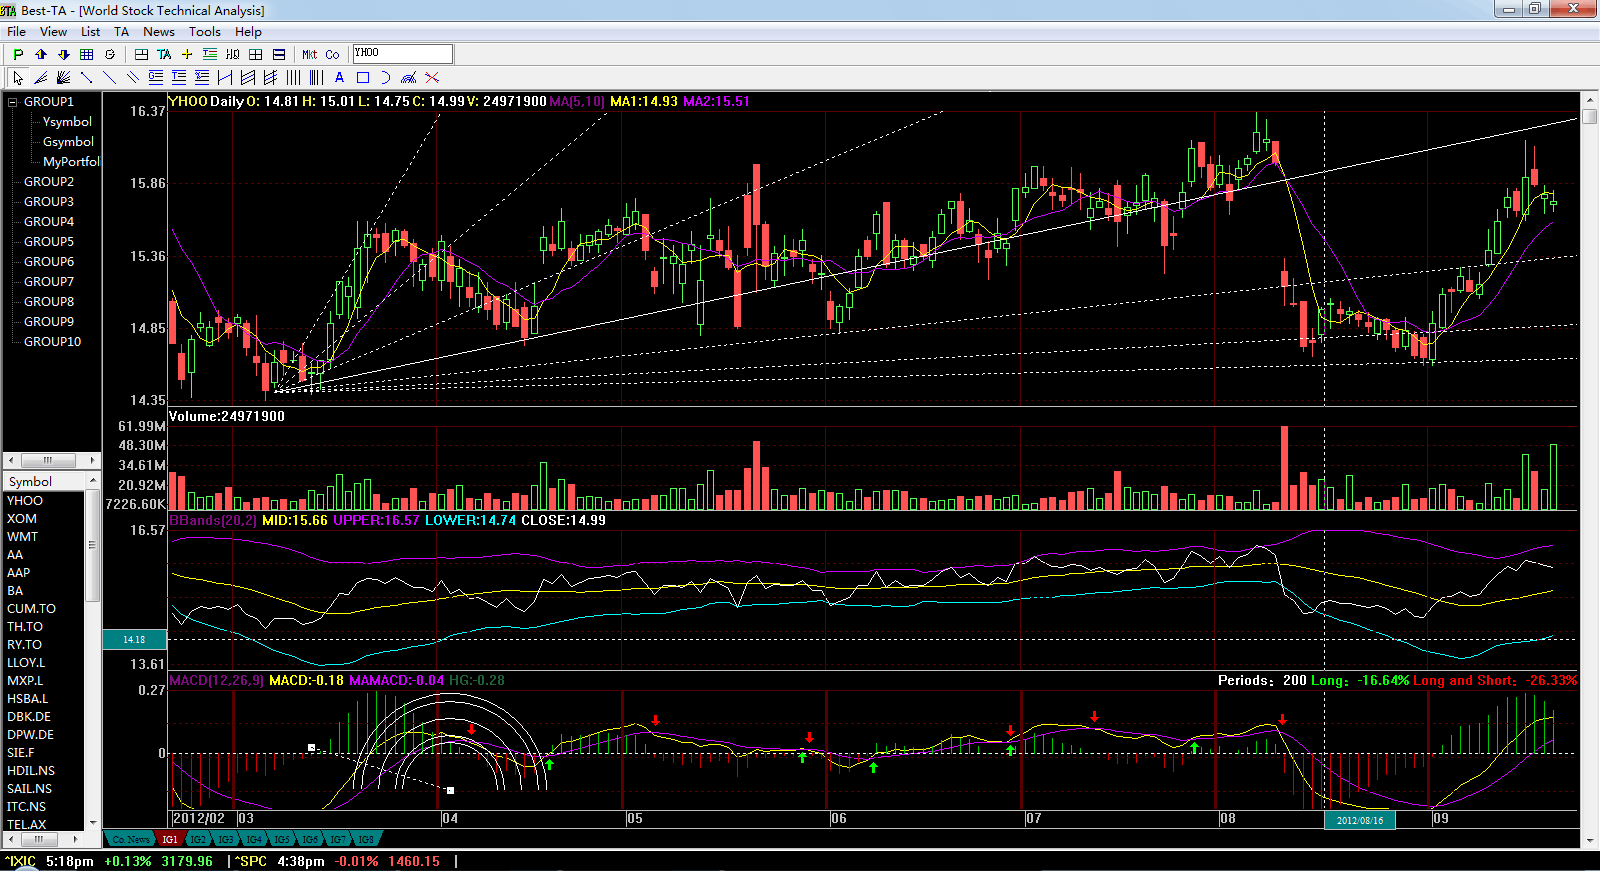
Task: Click the 2012/08/16 date marker
Action: coord(1360,820)
